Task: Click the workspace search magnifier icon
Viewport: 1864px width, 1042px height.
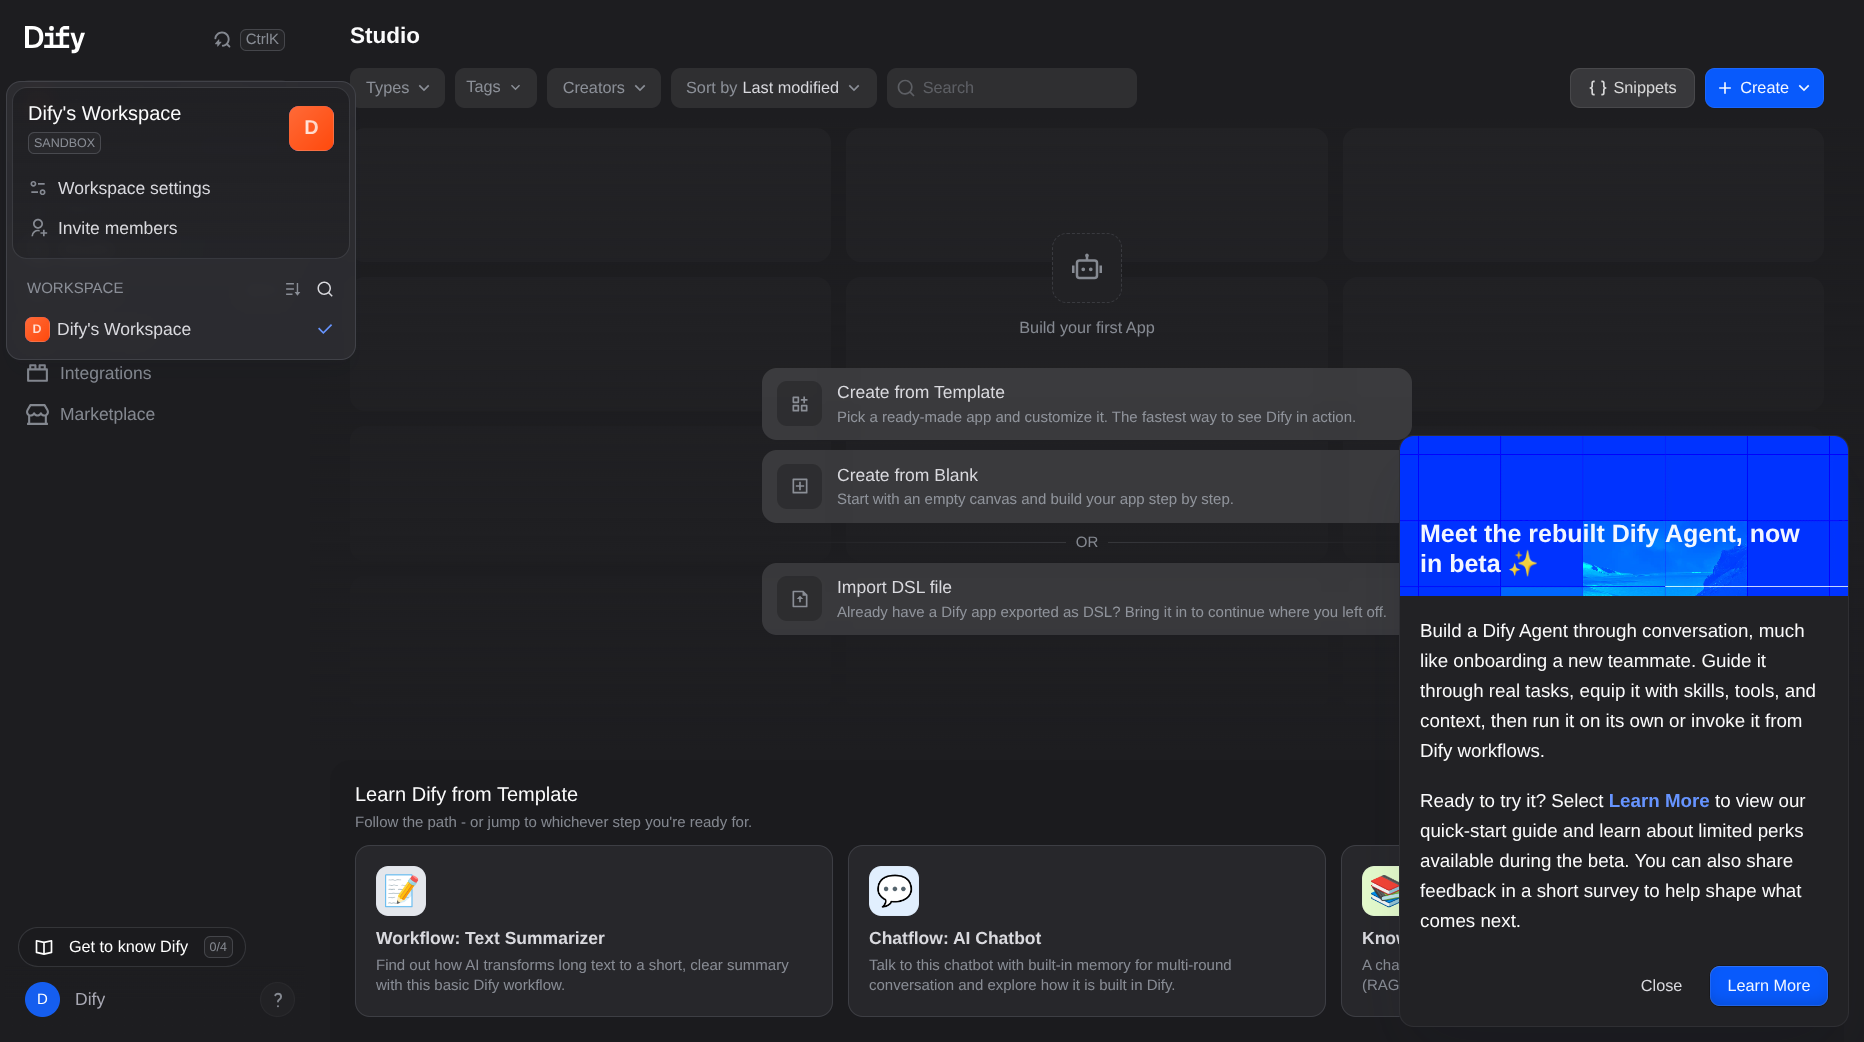Action: click(x=325, y=289)
